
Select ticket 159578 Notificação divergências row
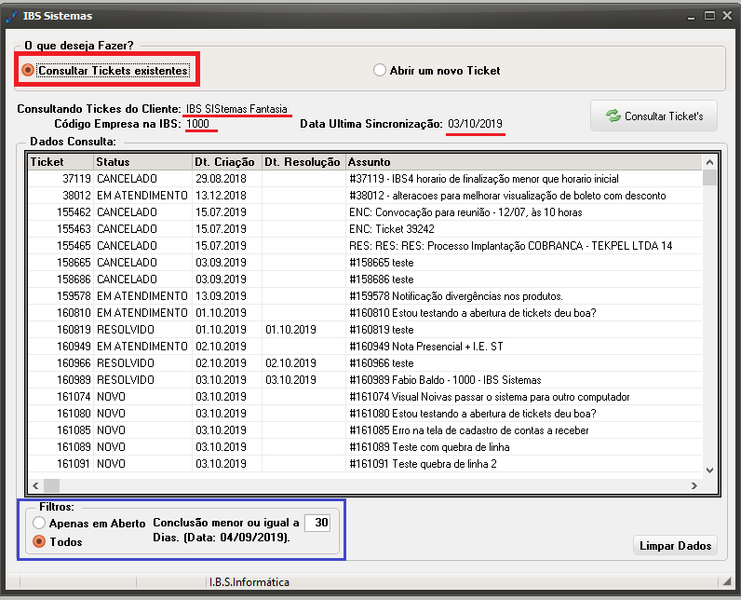(x=365, y=296)
